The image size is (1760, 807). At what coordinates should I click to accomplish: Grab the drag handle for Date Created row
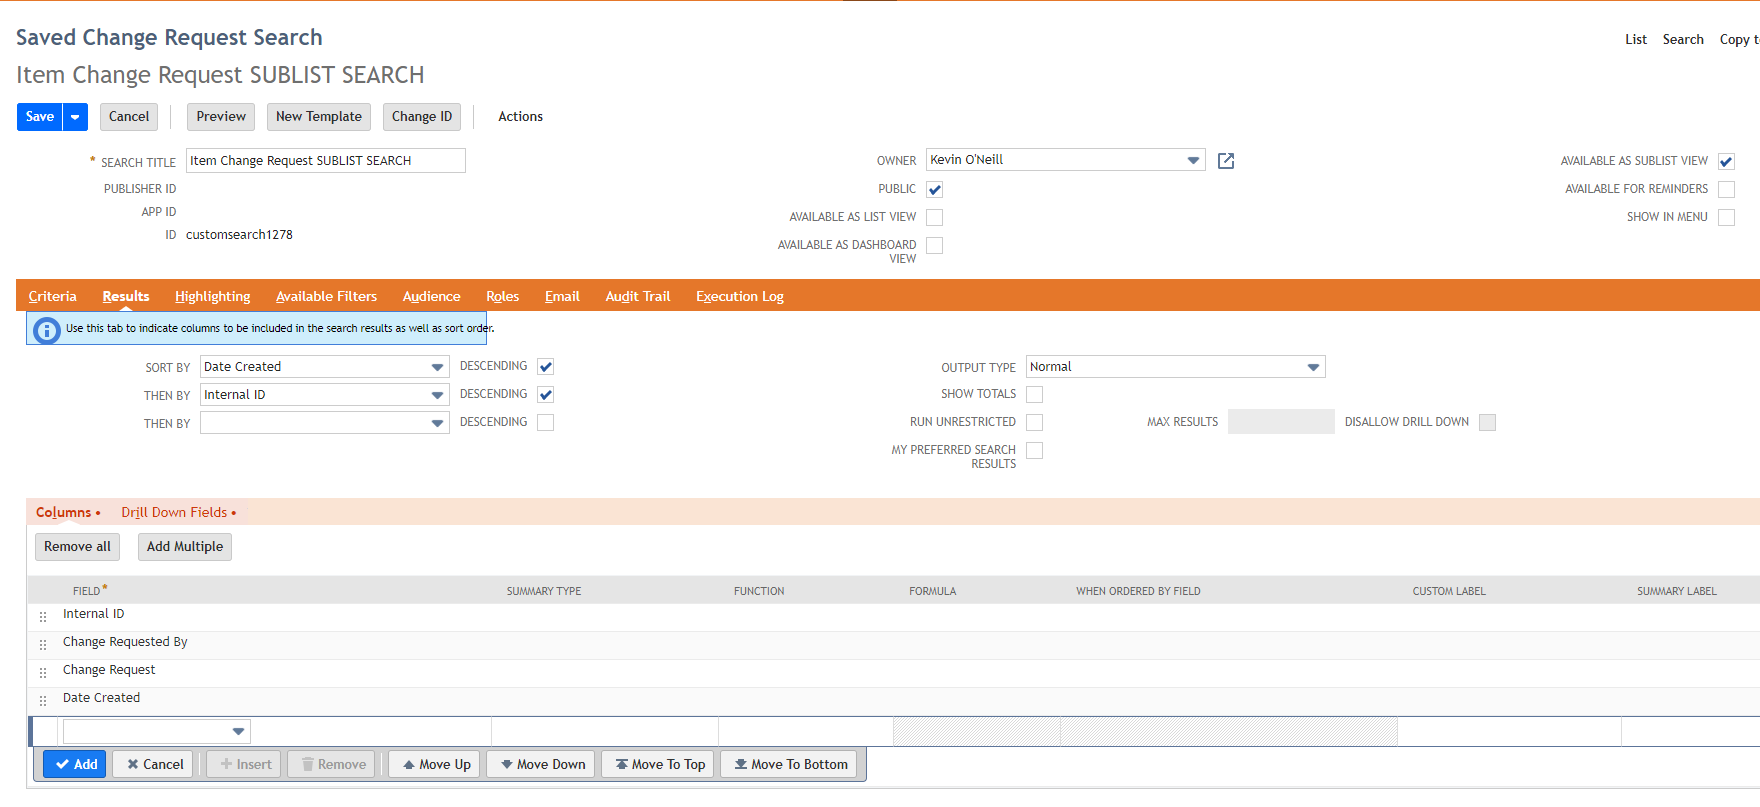click(x=43, y=700)
